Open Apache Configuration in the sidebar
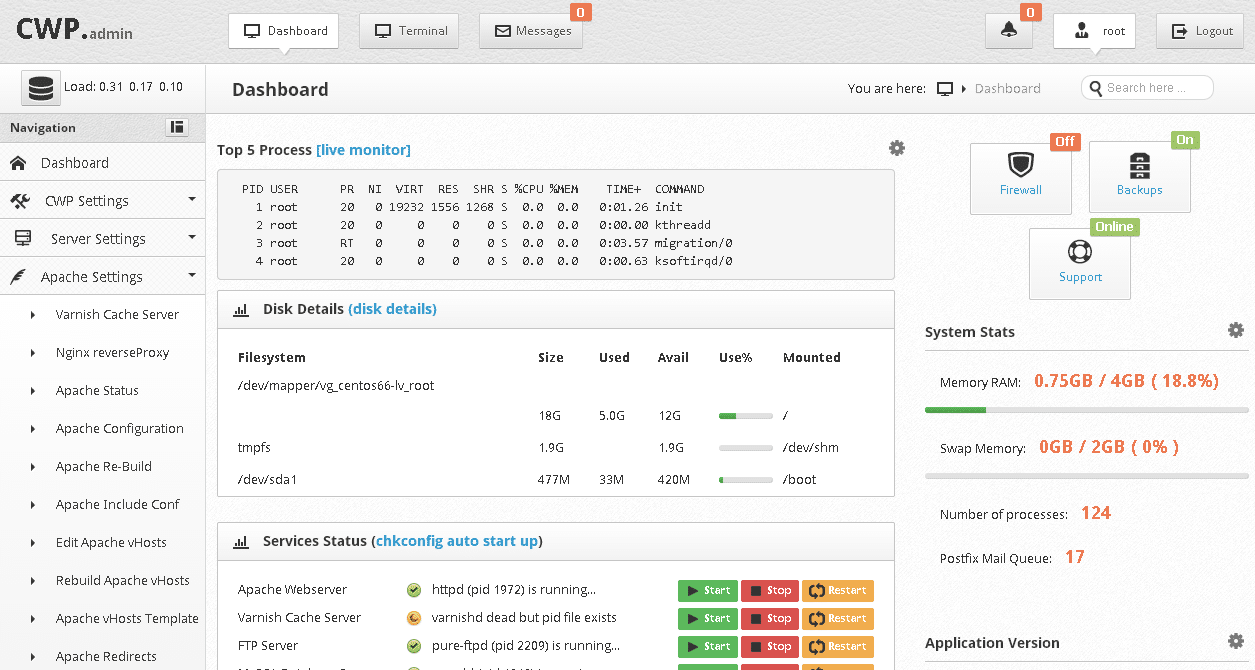Screen dimensions: 1255x670 (x=119, y=429)
